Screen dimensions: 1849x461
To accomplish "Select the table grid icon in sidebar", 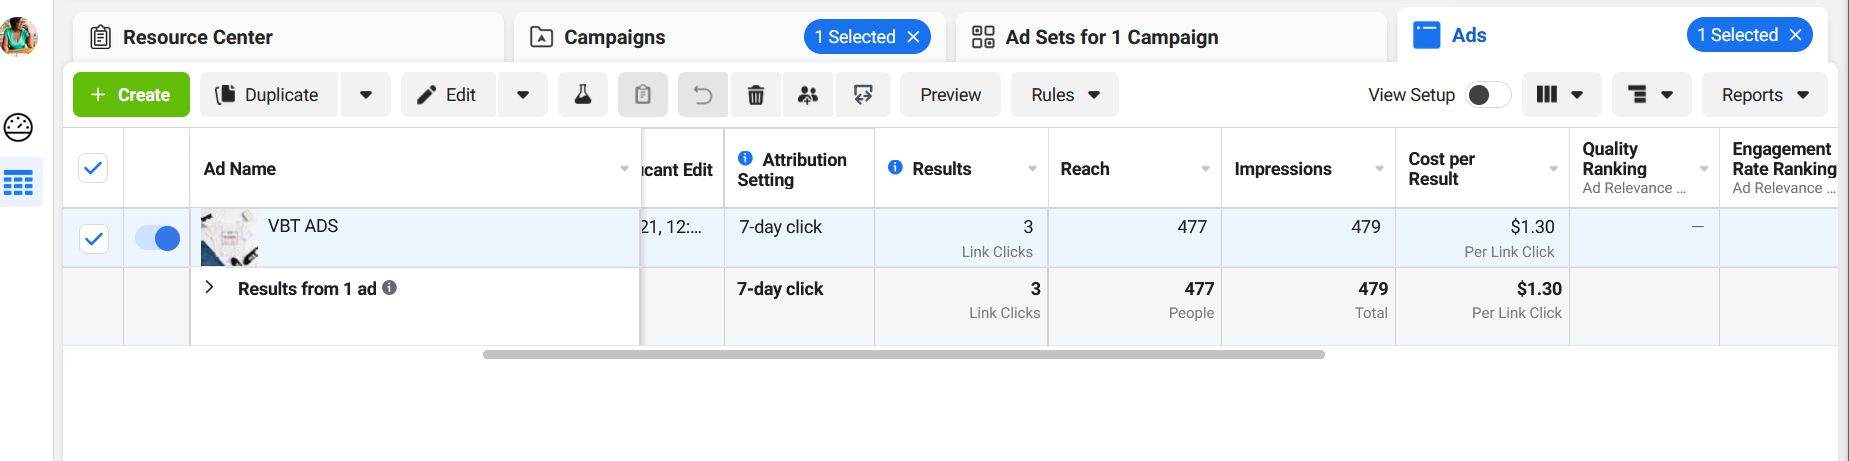I will tap(19, 183).
